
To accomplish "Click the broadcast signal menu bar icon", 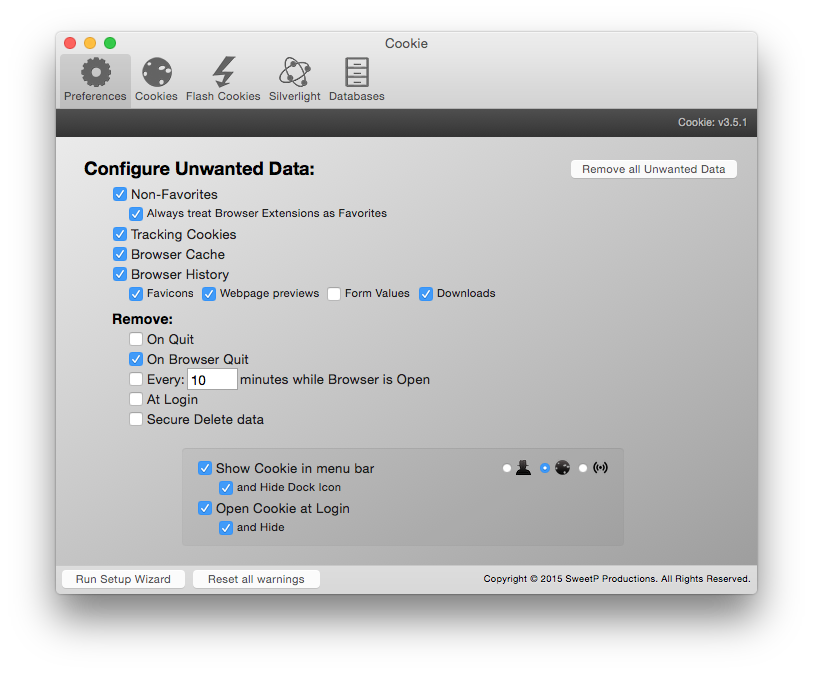I will coord(600,468).
